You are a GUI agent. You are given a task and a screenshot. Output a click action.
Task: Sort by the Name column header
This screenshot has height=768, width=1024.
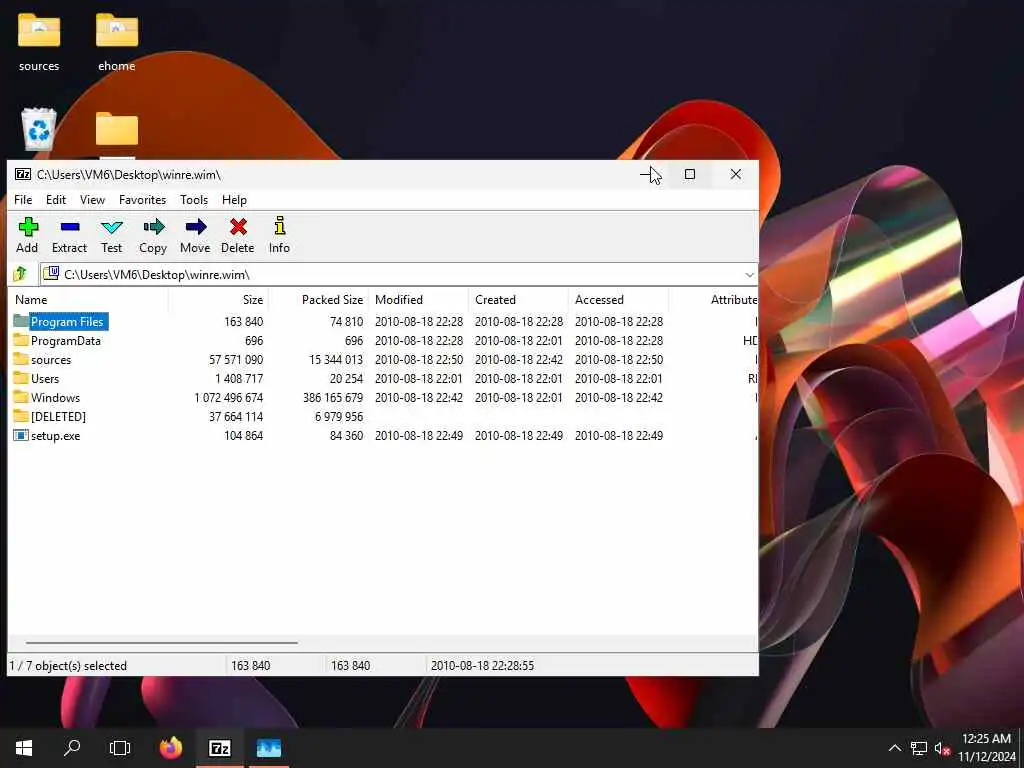pos(88,300)
